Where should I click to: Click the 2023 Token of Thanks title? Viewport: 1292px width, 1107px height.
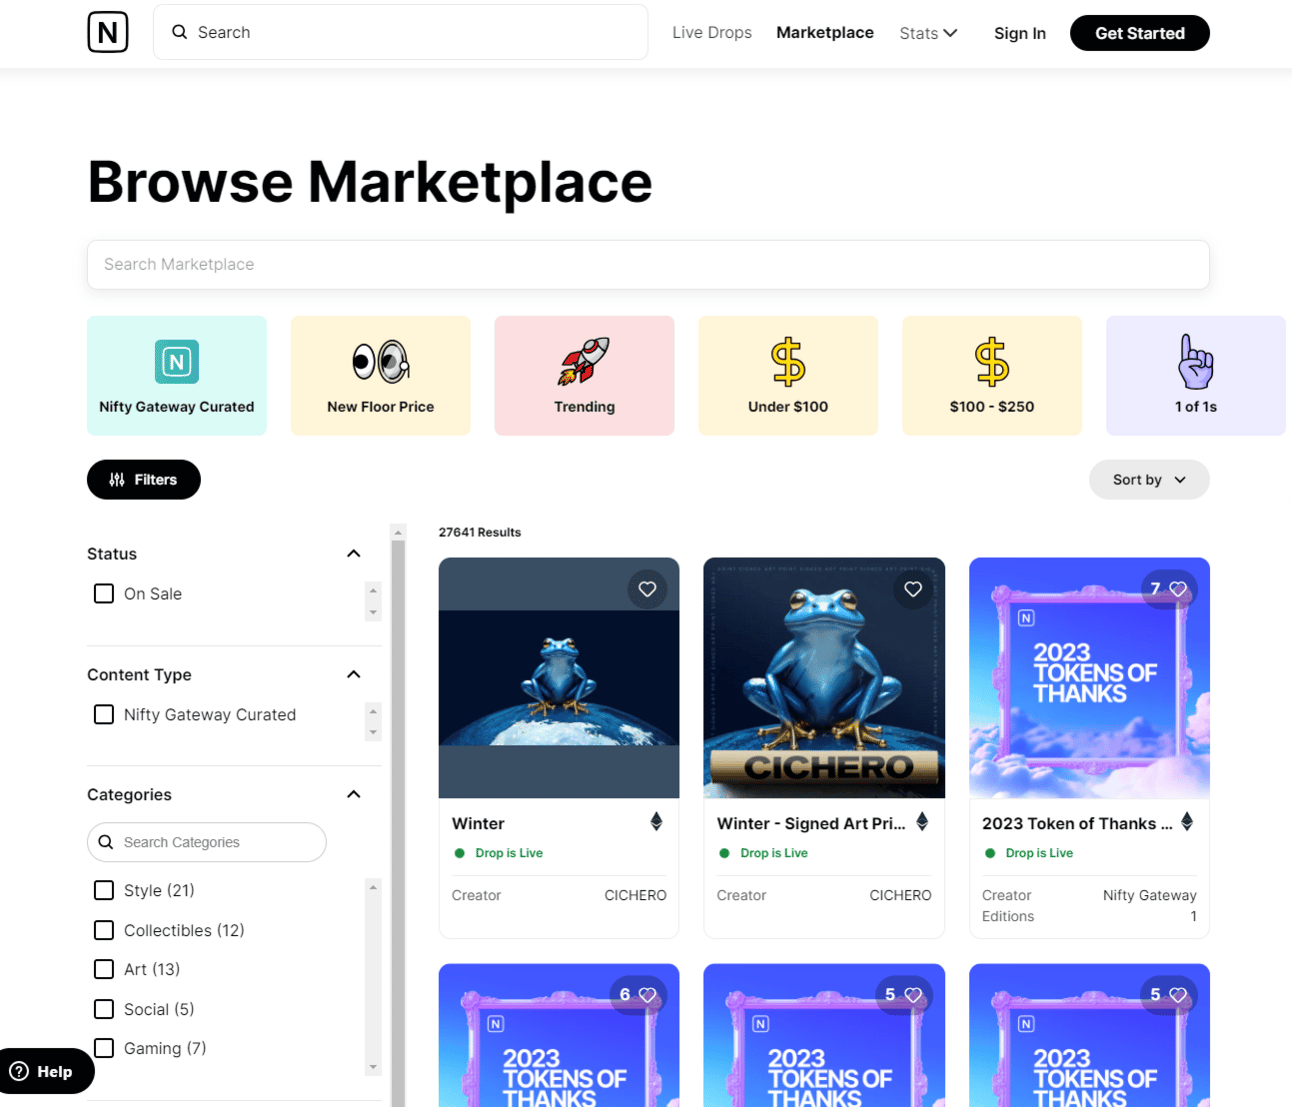coord(1077,824)
